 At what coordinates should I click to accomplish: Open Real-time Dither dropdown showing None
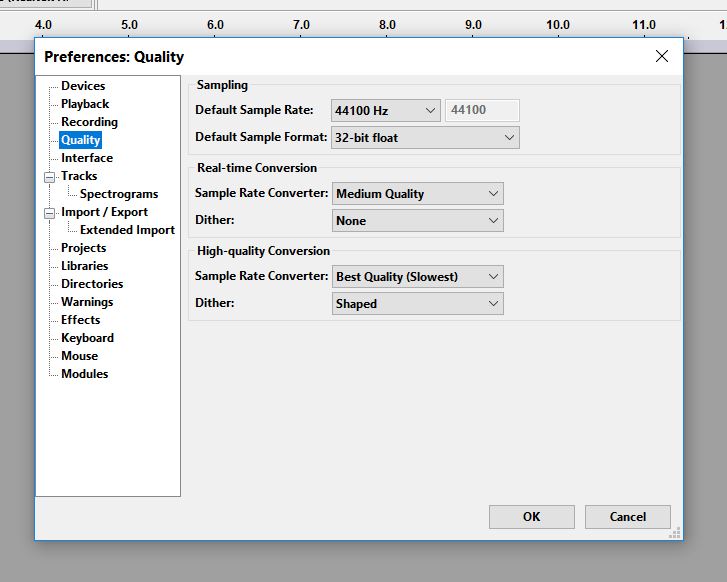tap(418, 221)
